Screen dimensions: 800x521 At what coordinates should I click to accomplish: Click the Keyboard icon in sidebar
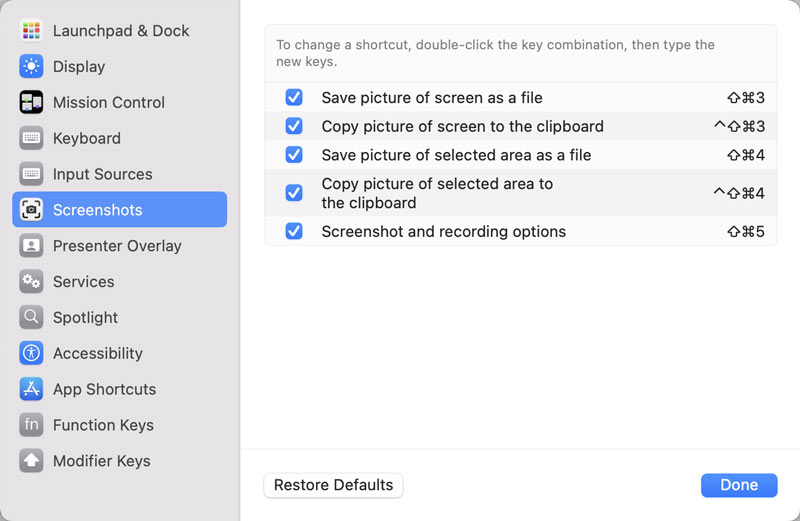coord(31,138)
